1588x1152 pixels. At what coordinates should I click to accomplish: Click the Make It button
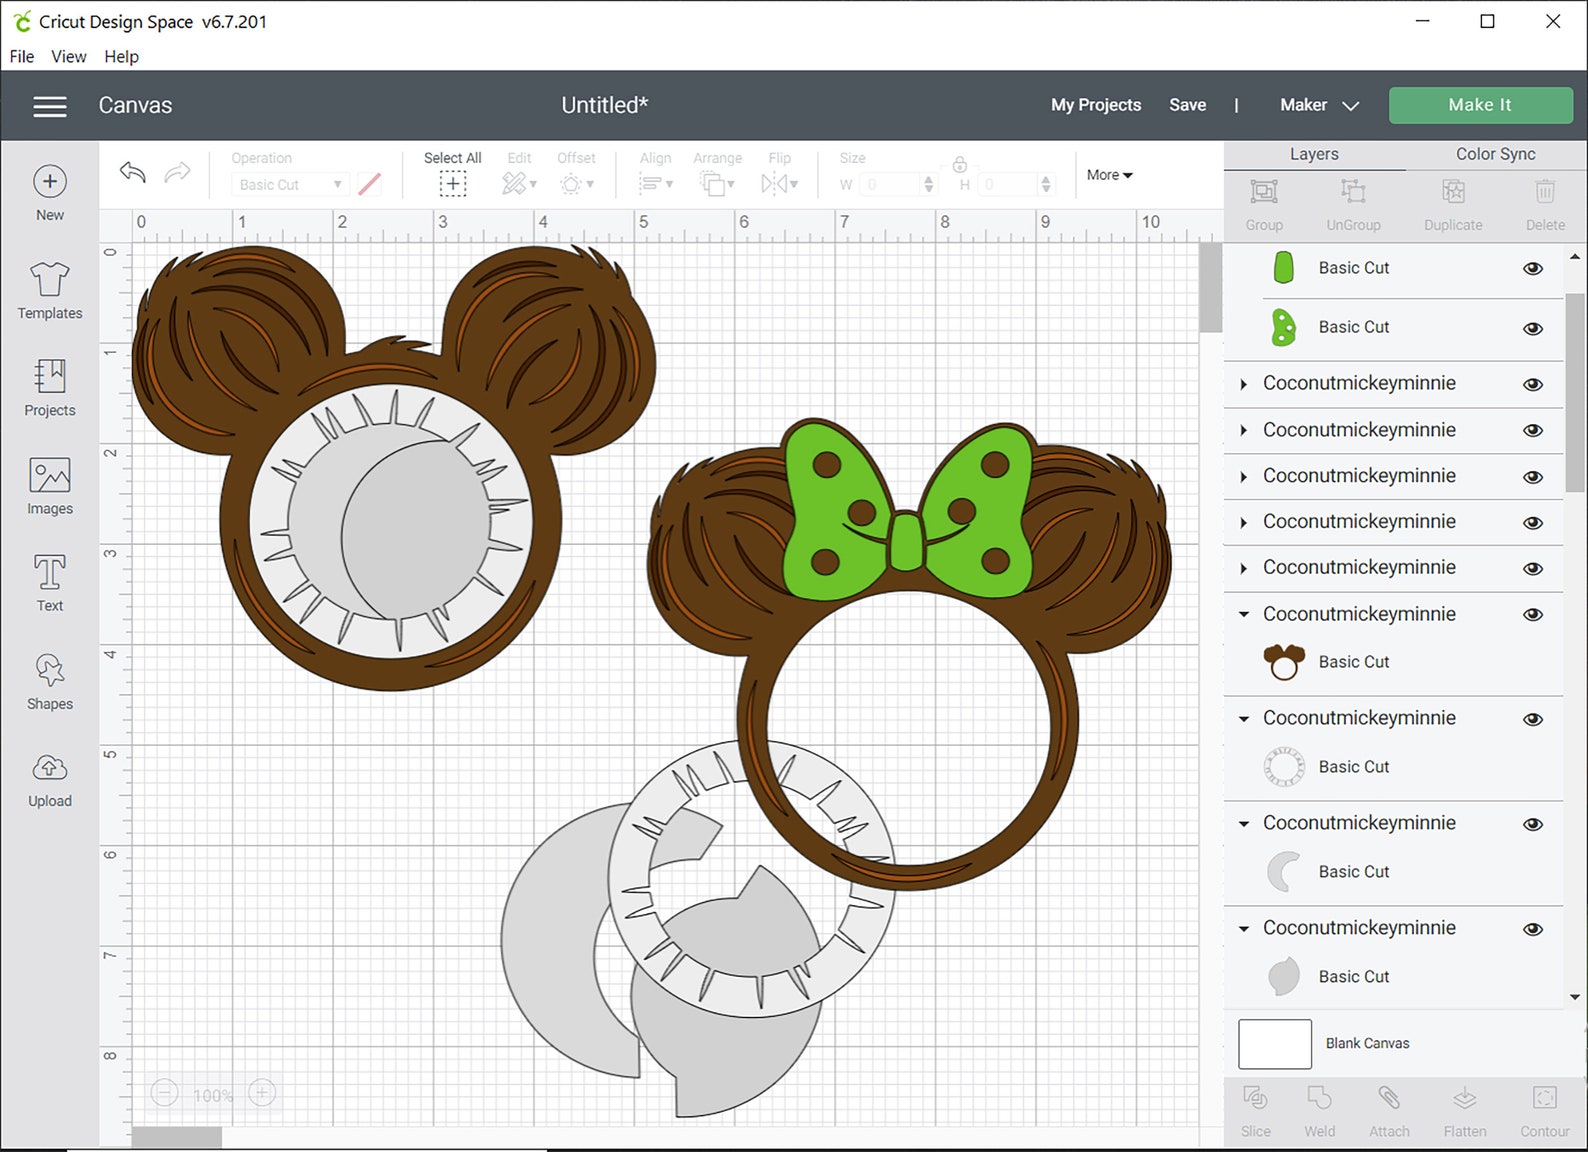tap(1480, 105)
